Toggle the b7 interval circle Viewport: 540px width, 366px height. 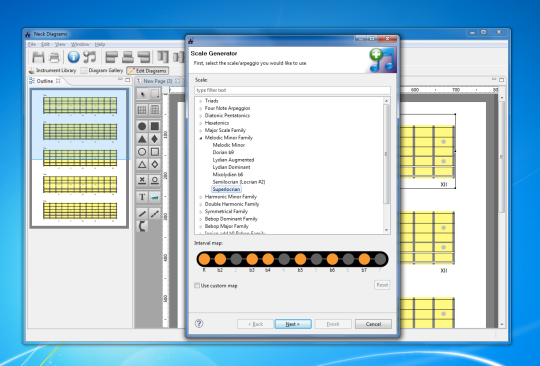pyautogui.click(x=364, y=259)
